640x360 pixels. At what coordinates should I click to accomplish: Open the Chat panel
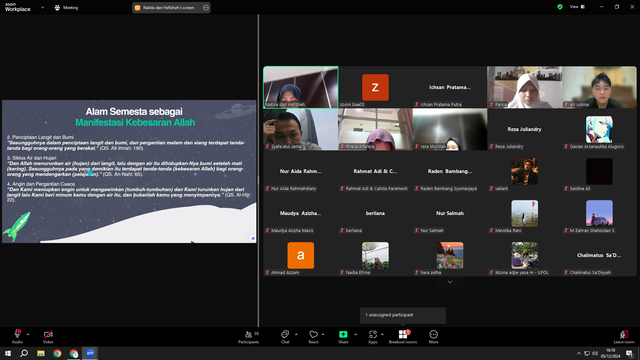click(285, 336)
